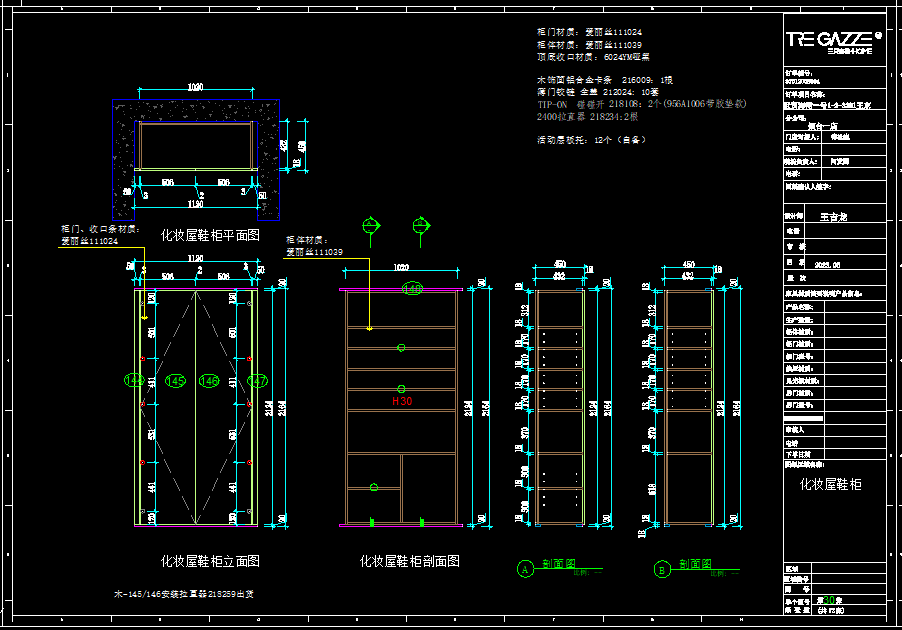Select the 450 dimension above section A
The width and height of the screenshot is (902, 630).
click(560, 264)
